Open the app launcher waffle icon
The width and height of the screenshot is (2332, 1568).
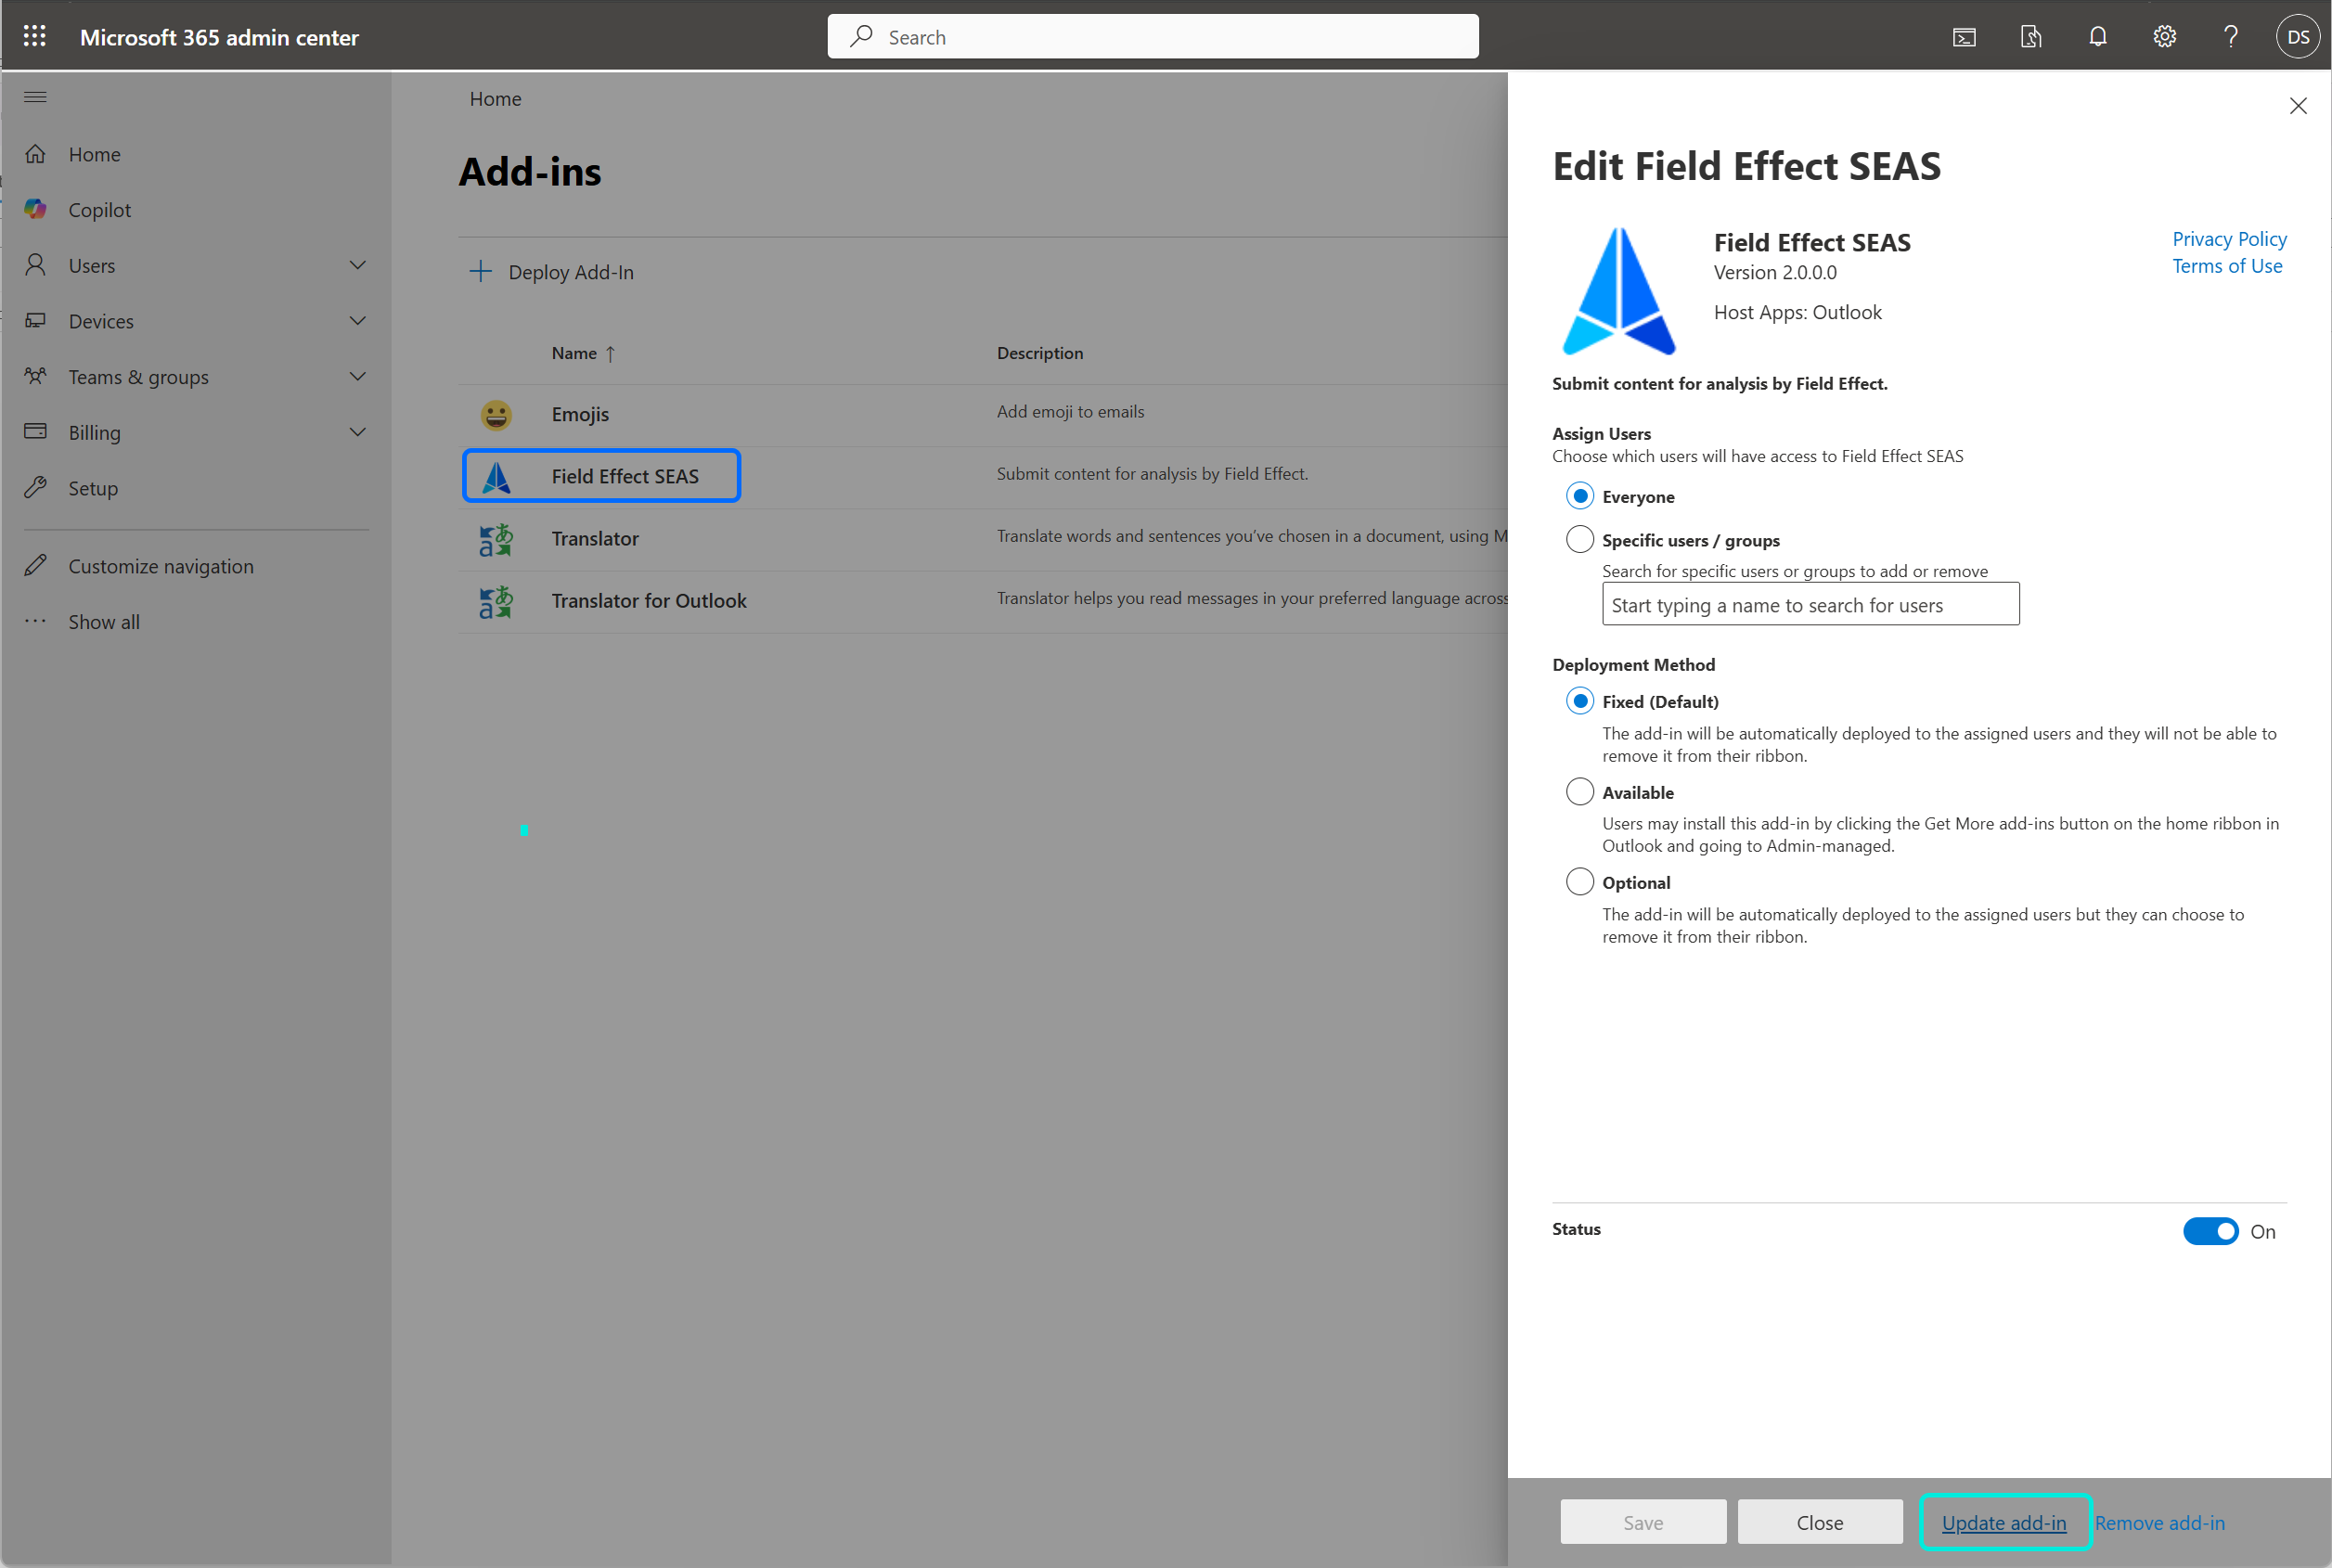[x=35, y=37]
